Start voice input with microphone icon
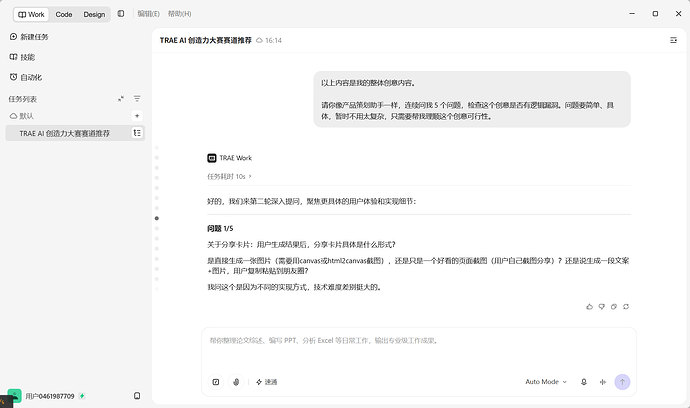Viewport: 690px width, 408px height. click(584, 382)
